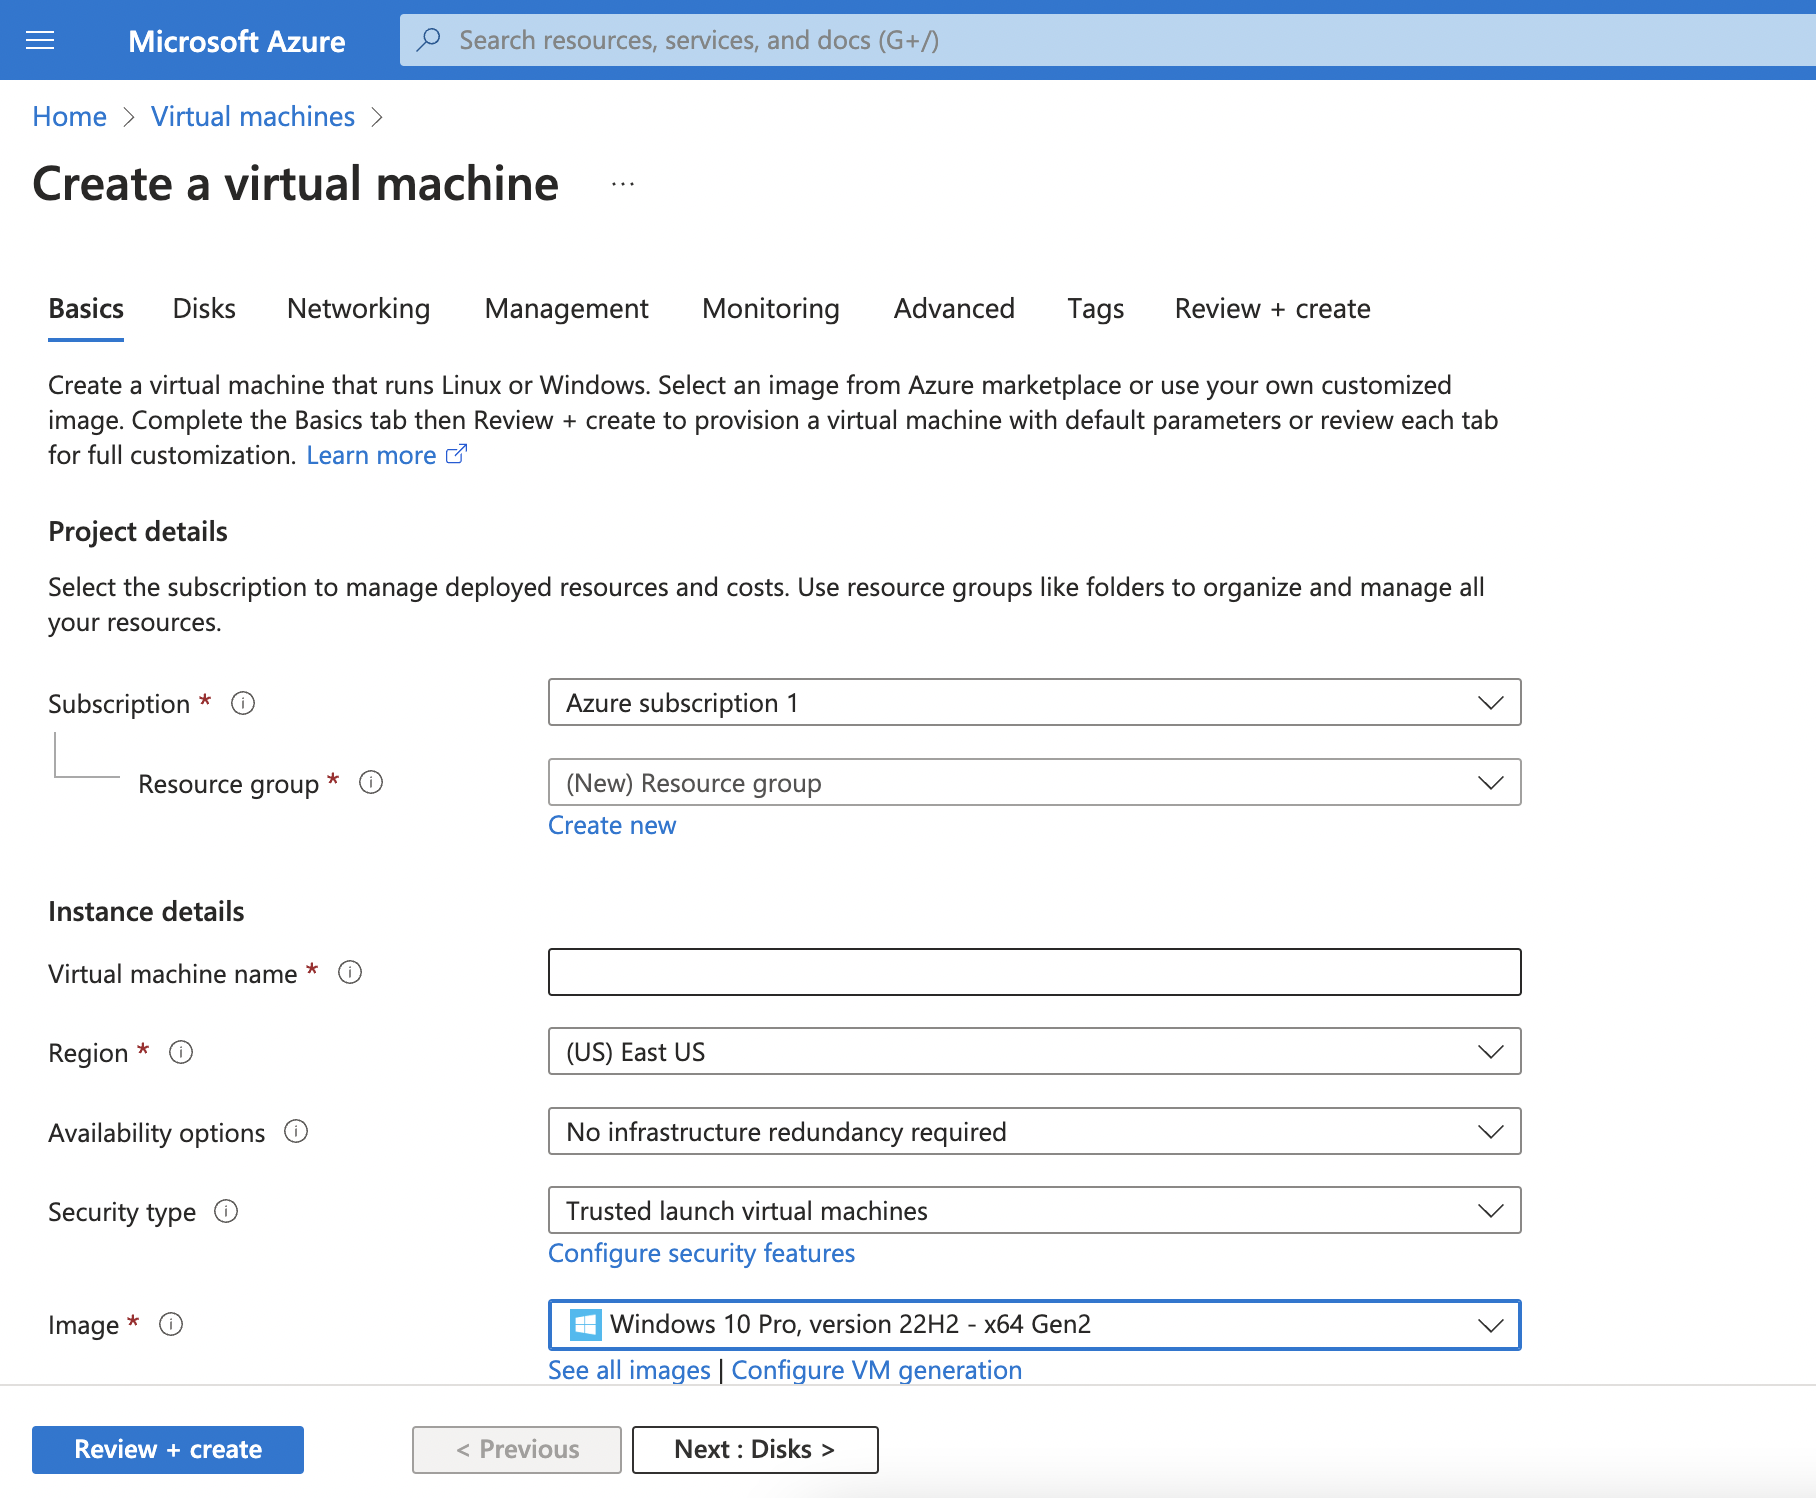Screen dimensions: 1816x1498
Task: Click the Region info icon
Action: tap(180, 1051)
